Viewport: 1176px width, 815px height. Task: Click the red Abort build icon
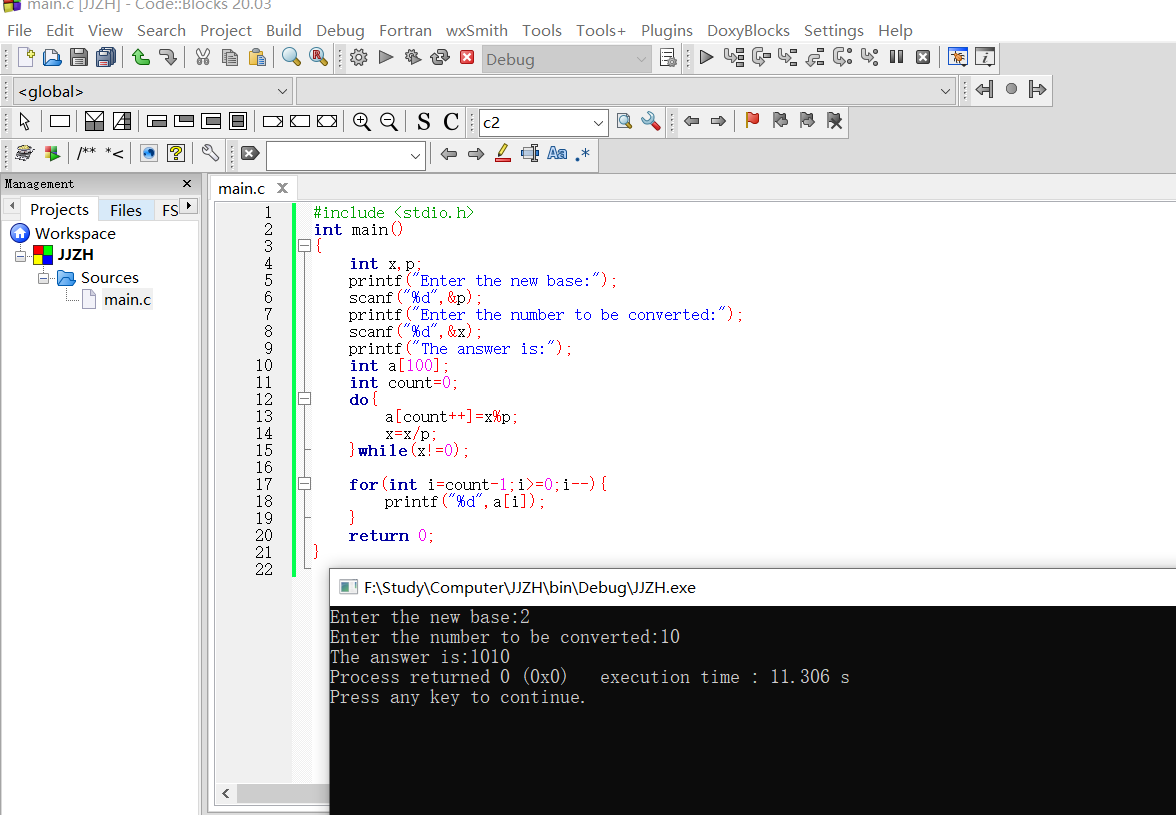tap(467, 58)
